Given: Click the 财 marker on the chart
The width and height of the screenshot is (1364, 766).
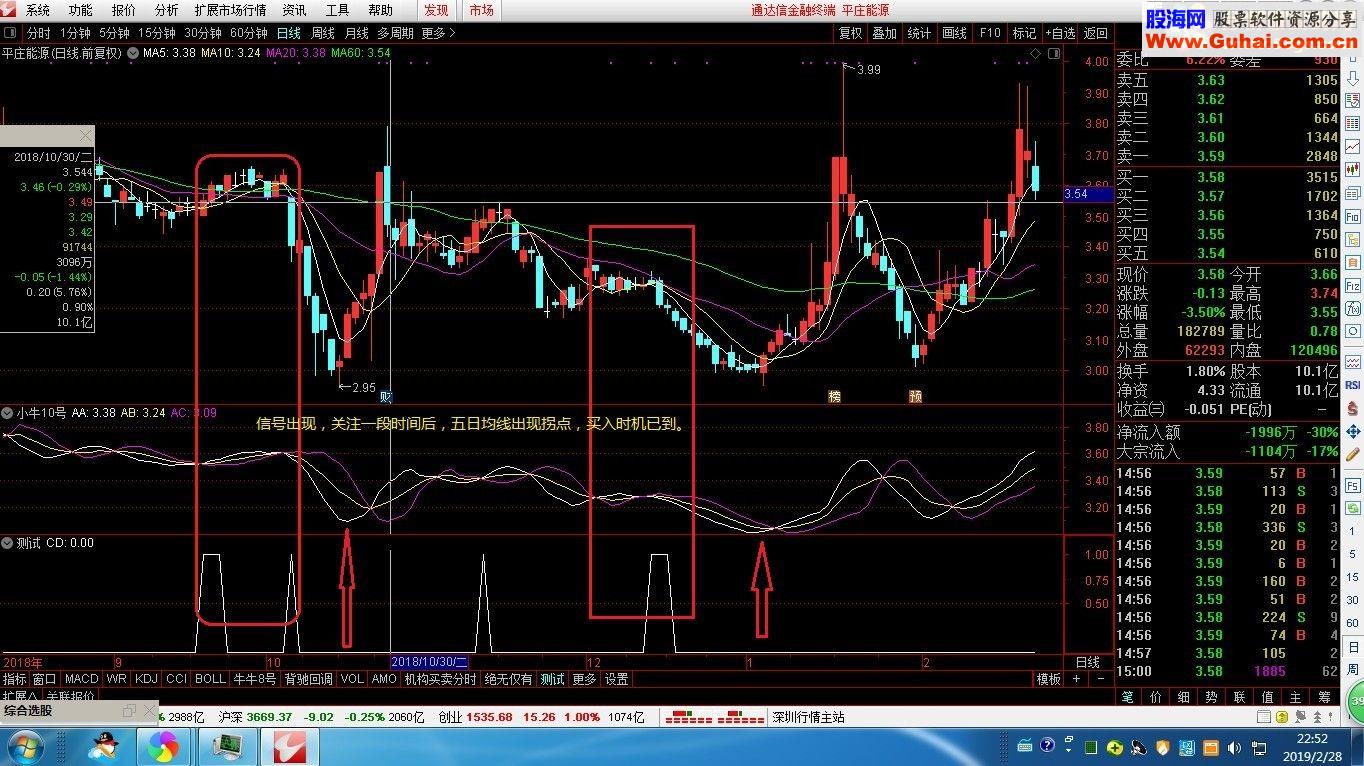Looking at the screenshot, I should (386, 396).
